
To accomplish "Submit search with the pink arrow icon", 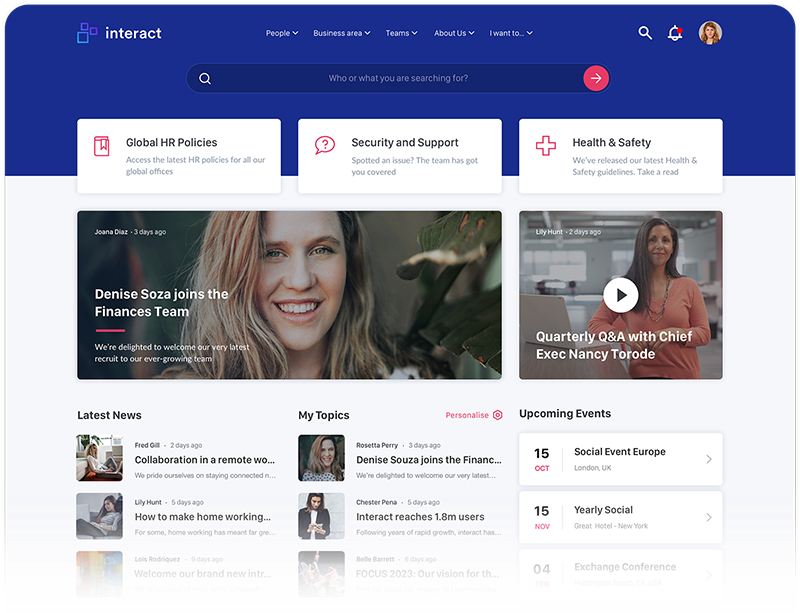I will (x=596, y=77).
